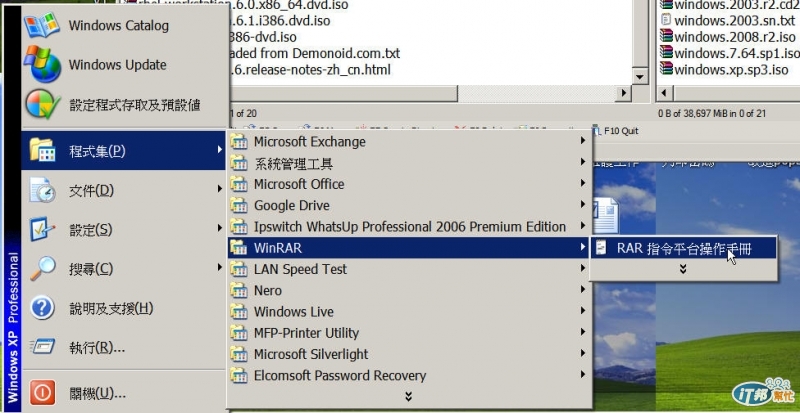800x413 pixels.
Task: Expand Nero submenu arrow
Action: tap(583, 289)
